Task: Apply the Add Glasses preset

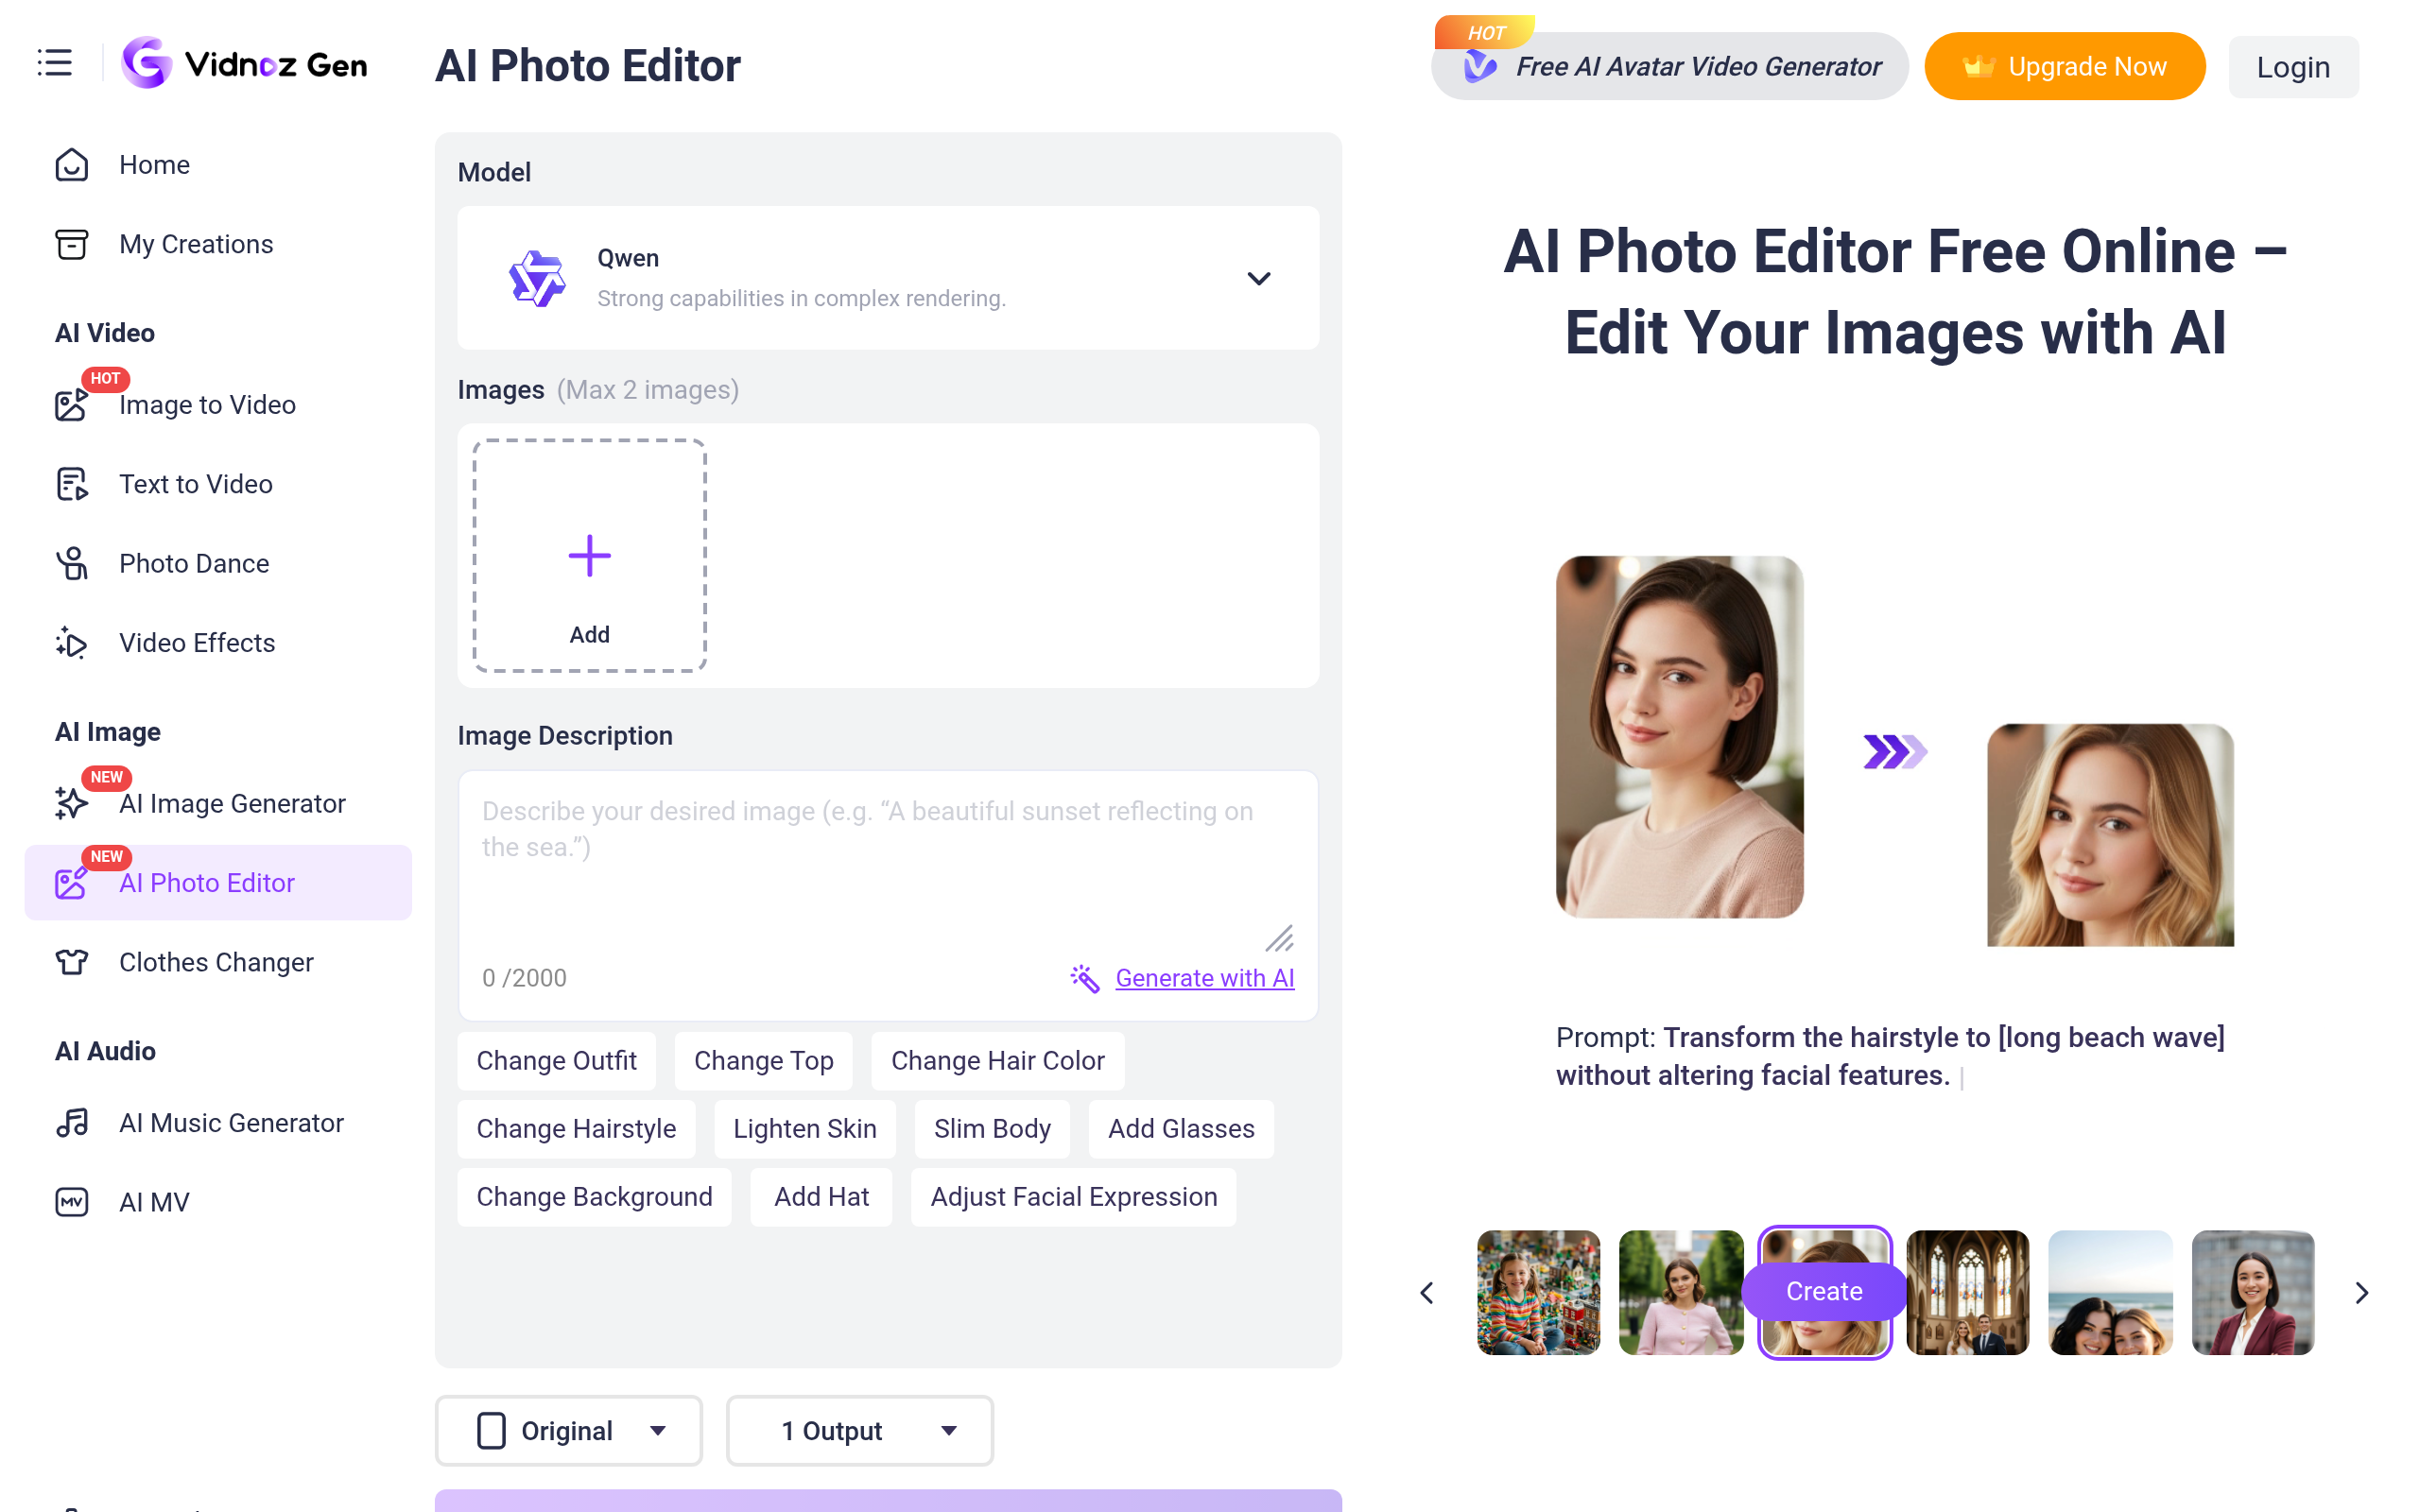Action: coord(1181,1128)
